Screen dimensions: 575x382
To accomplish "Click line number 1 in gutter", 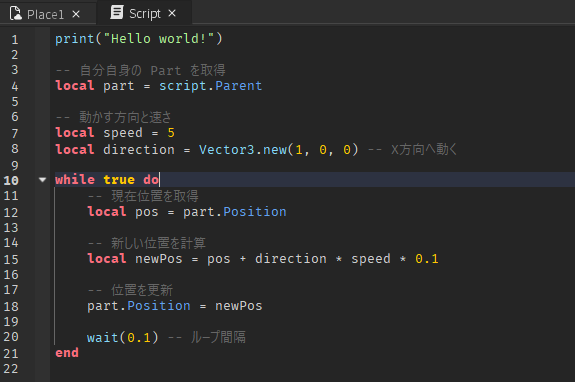I will tap(15, 40).
